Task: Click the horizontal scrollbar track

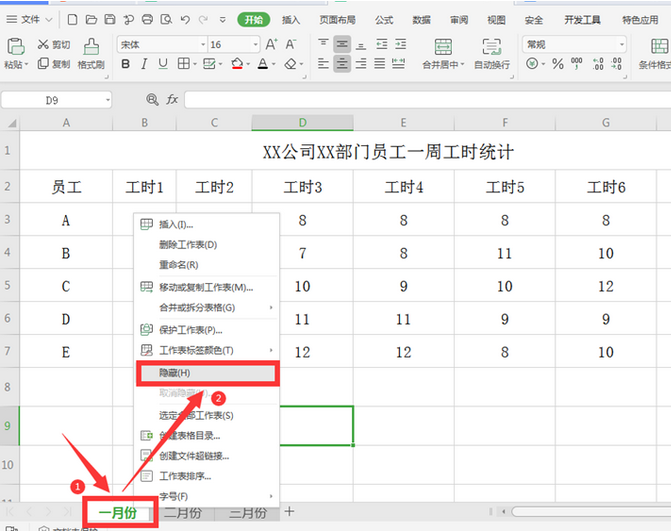Action: [591, 511]
